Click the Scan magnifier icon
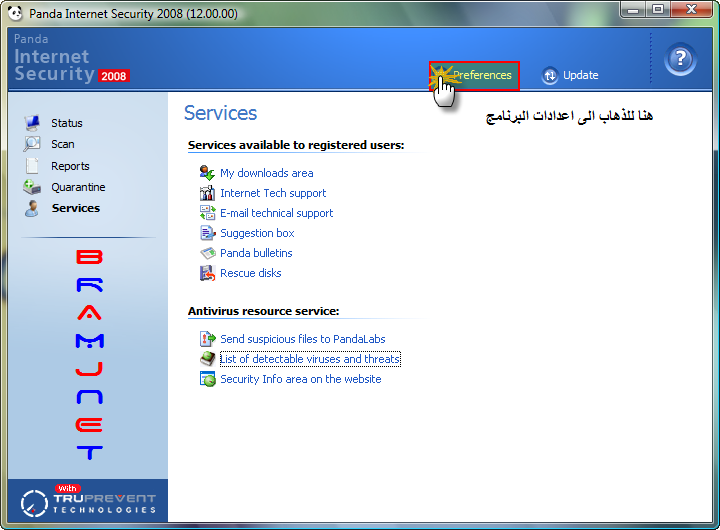 click(32, 144)
